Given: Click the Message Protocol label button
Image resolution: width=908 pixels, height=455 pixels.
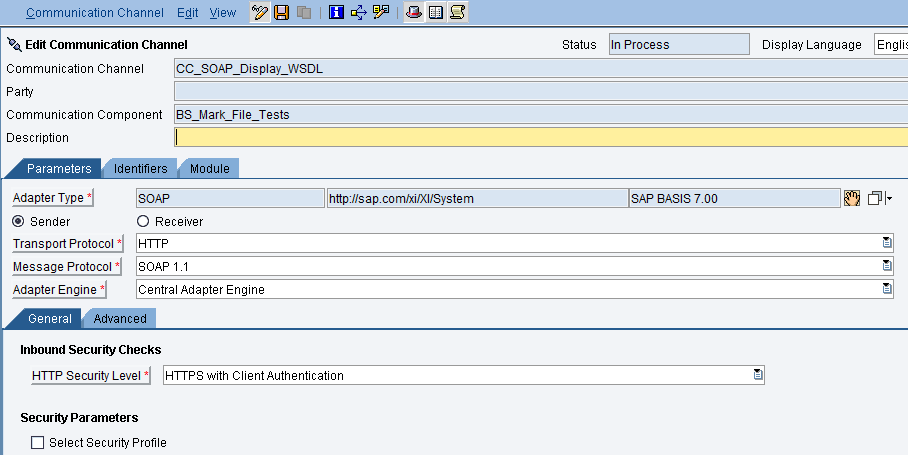Looking at the screenshot, I should tap(67, 266).
